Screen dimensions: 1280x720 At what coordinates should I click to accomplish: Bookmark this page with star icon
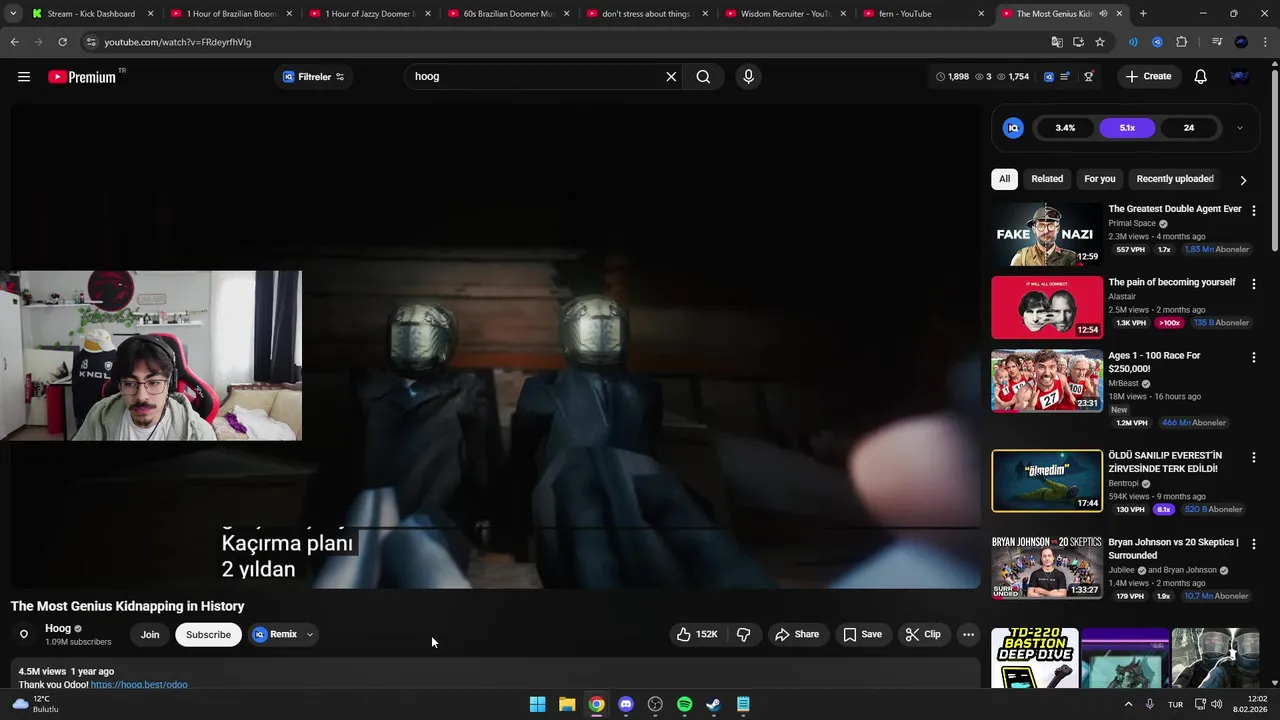1100,42
